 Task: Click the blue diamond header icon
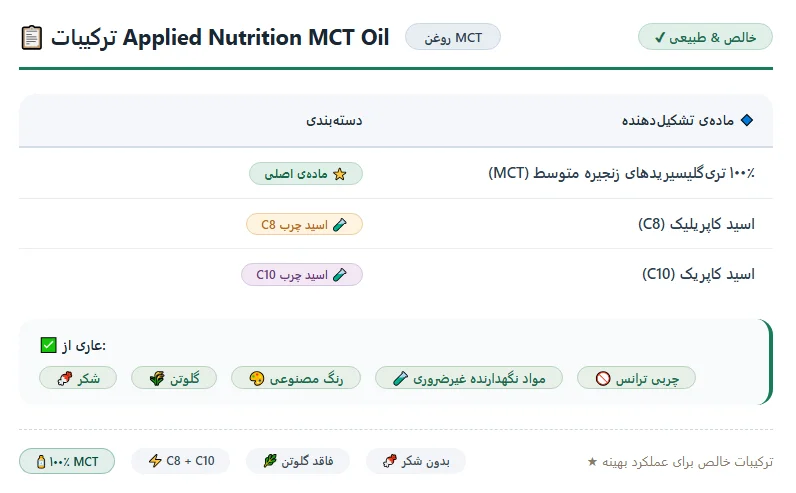tap(747, 120)
